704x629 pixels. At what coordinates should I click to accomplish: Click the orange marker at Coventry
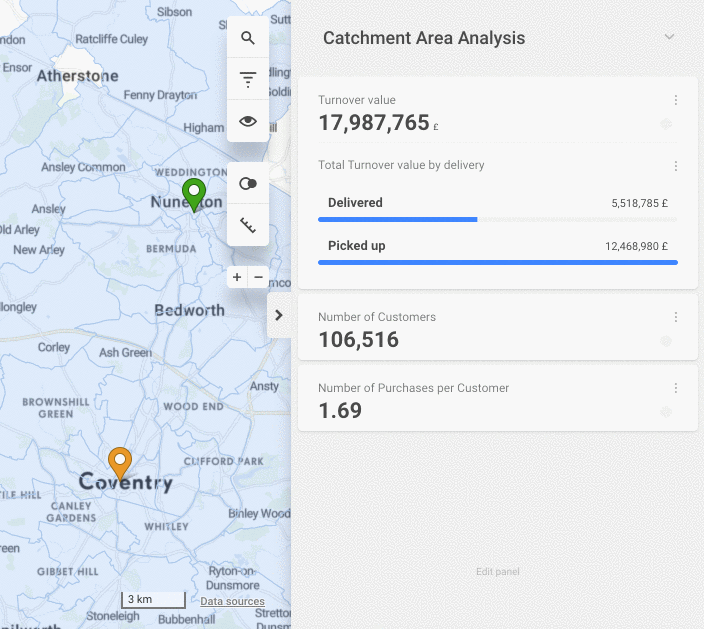(120, 463)
